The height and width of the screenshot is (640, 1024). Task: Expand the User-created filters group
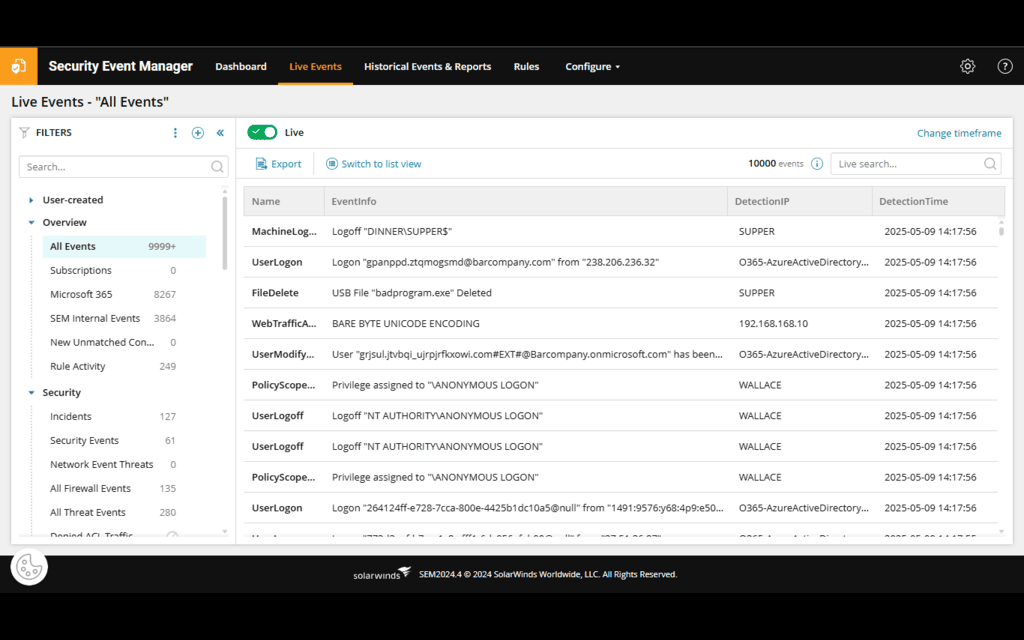click(x=31, y=198)
